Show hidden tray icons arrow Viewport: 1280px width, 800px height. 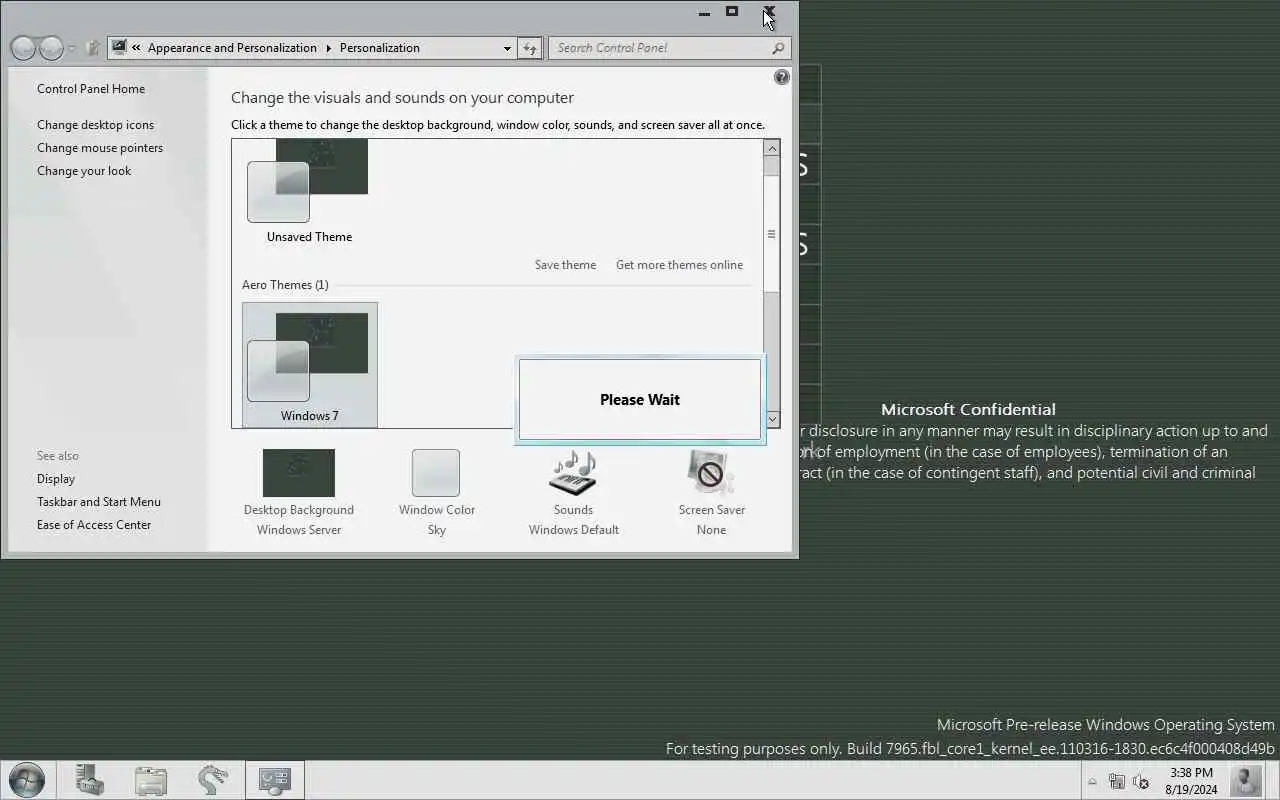point(1092,782)
